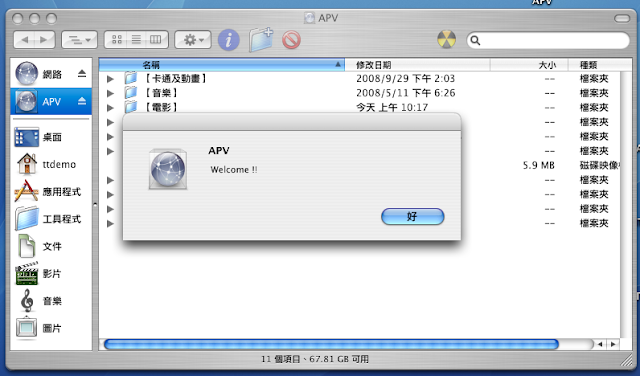
Task: Click the APV globe icon in dialog
Action: pyautogui.click(x=168, y=169)
